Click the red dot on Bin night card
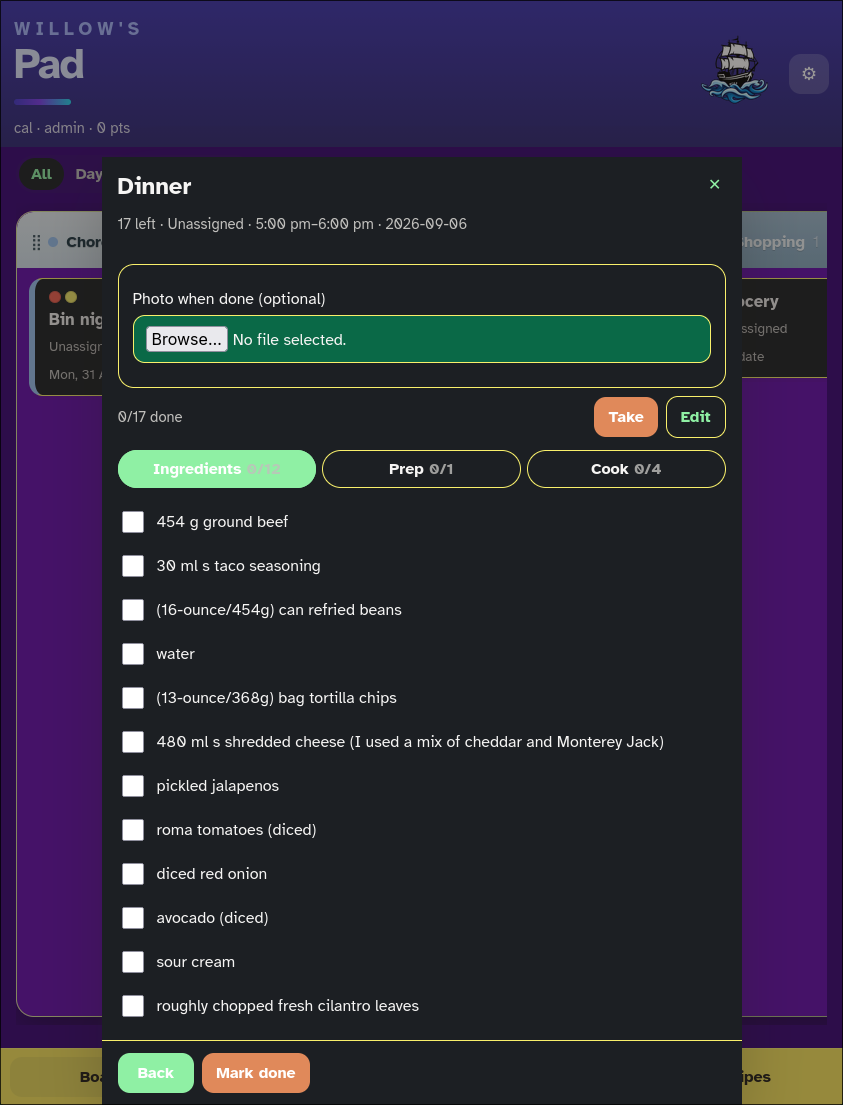843x1105 pixels. click(x=55, y=297)
